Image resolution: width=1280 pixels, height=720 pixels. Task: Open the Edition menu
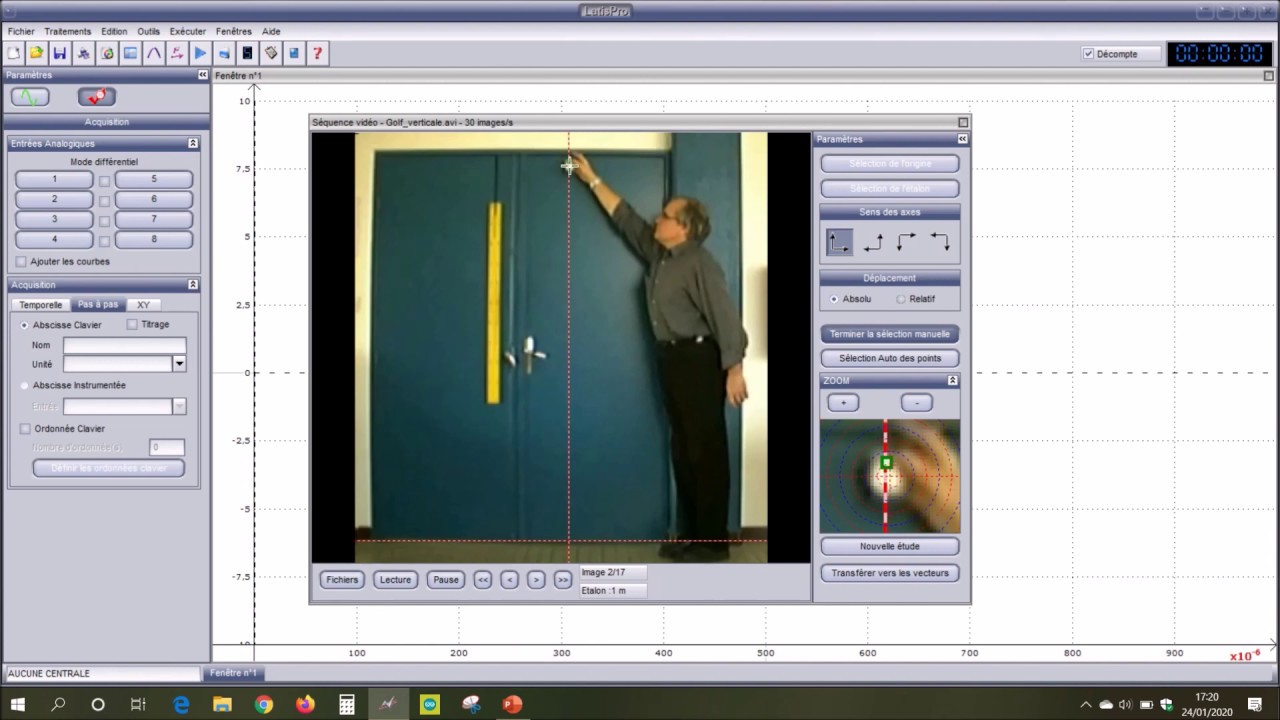point(114,31)
